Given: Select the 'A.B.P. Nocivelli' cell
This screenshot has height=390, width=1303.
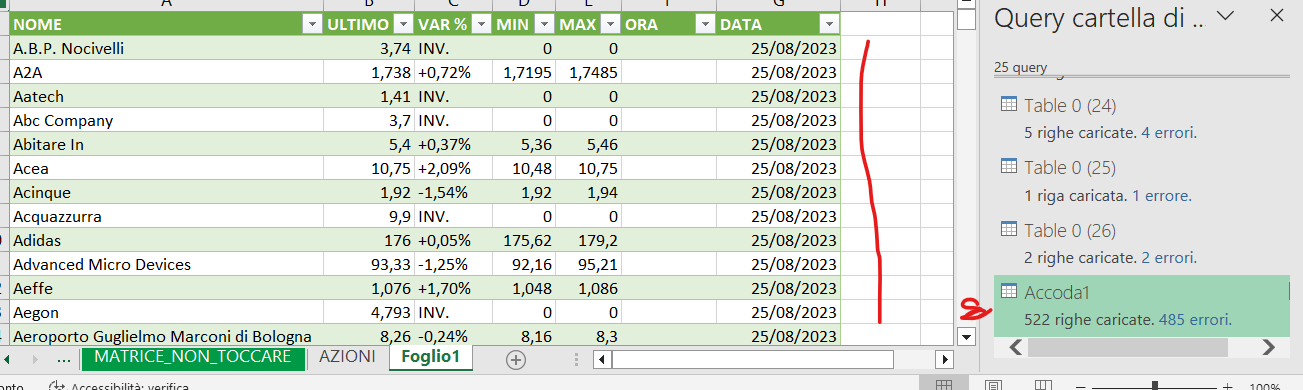Looking at the screenshot, I should tap(166, 48).
